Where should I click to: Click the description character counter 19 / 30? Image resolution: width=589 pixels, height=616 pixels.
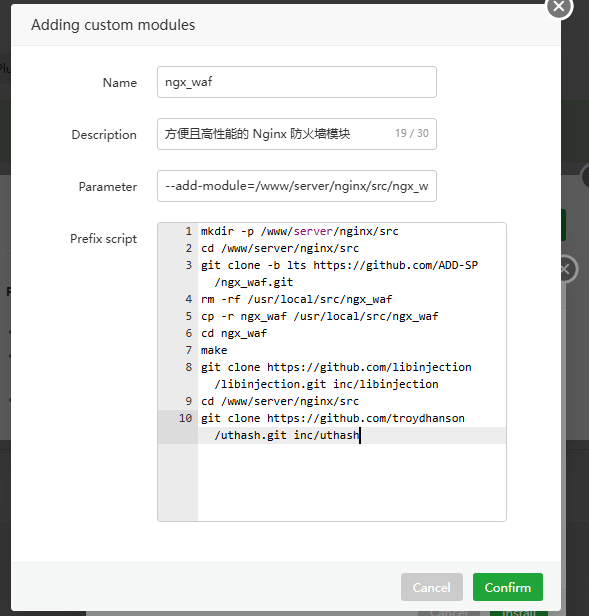coord(412,134)
